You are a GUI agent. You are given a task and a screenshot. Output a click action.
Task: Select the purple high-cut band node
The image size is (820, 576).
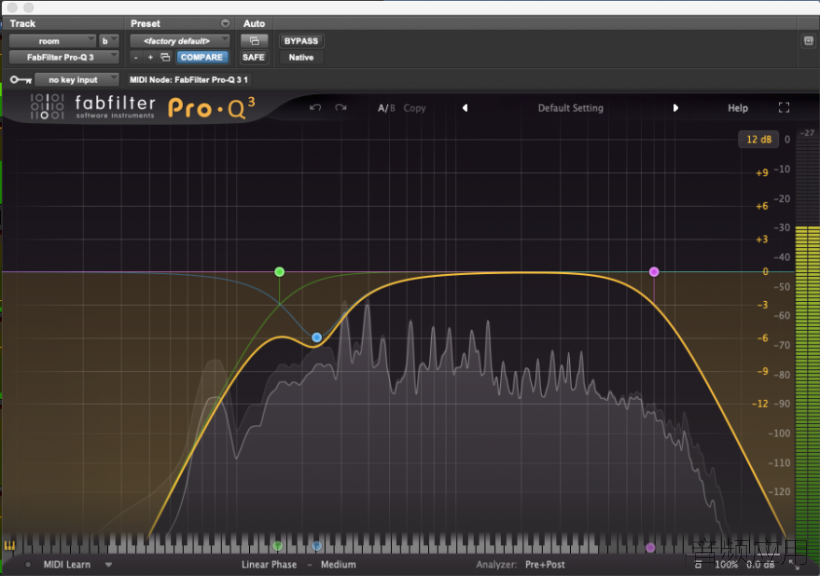click(654, 272)
